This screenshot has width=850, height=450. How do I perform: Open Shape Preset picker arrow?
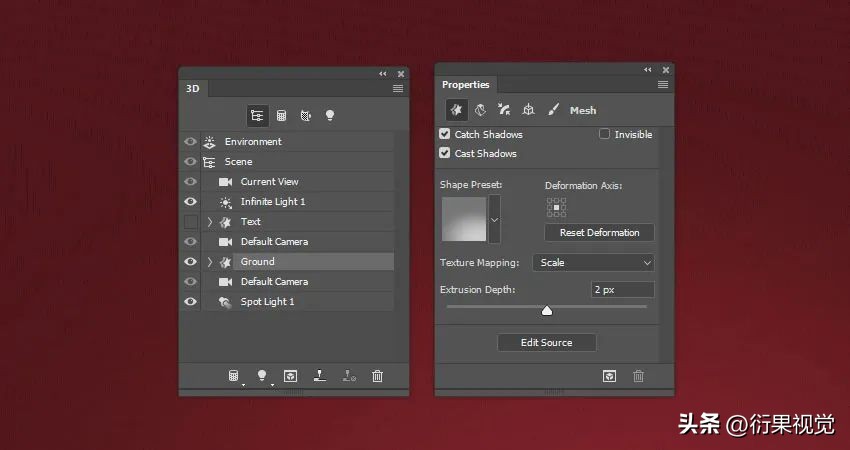[494, 220]
